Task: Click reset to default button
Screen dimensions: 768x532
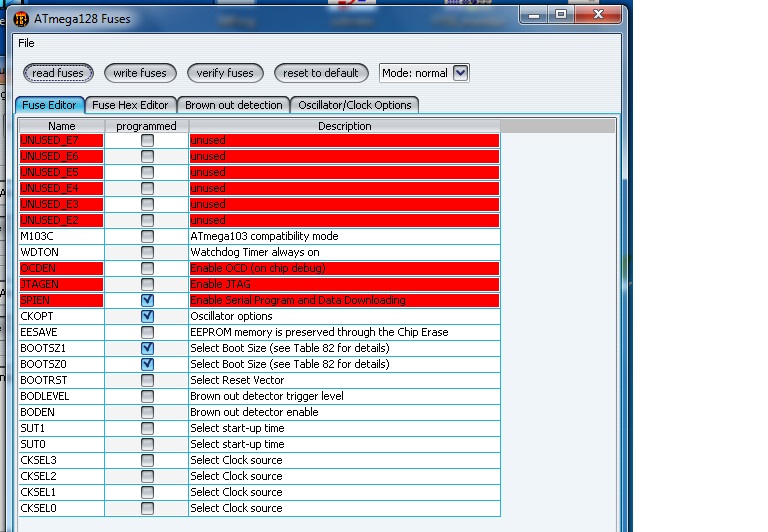Action: [x=320, y=73]
